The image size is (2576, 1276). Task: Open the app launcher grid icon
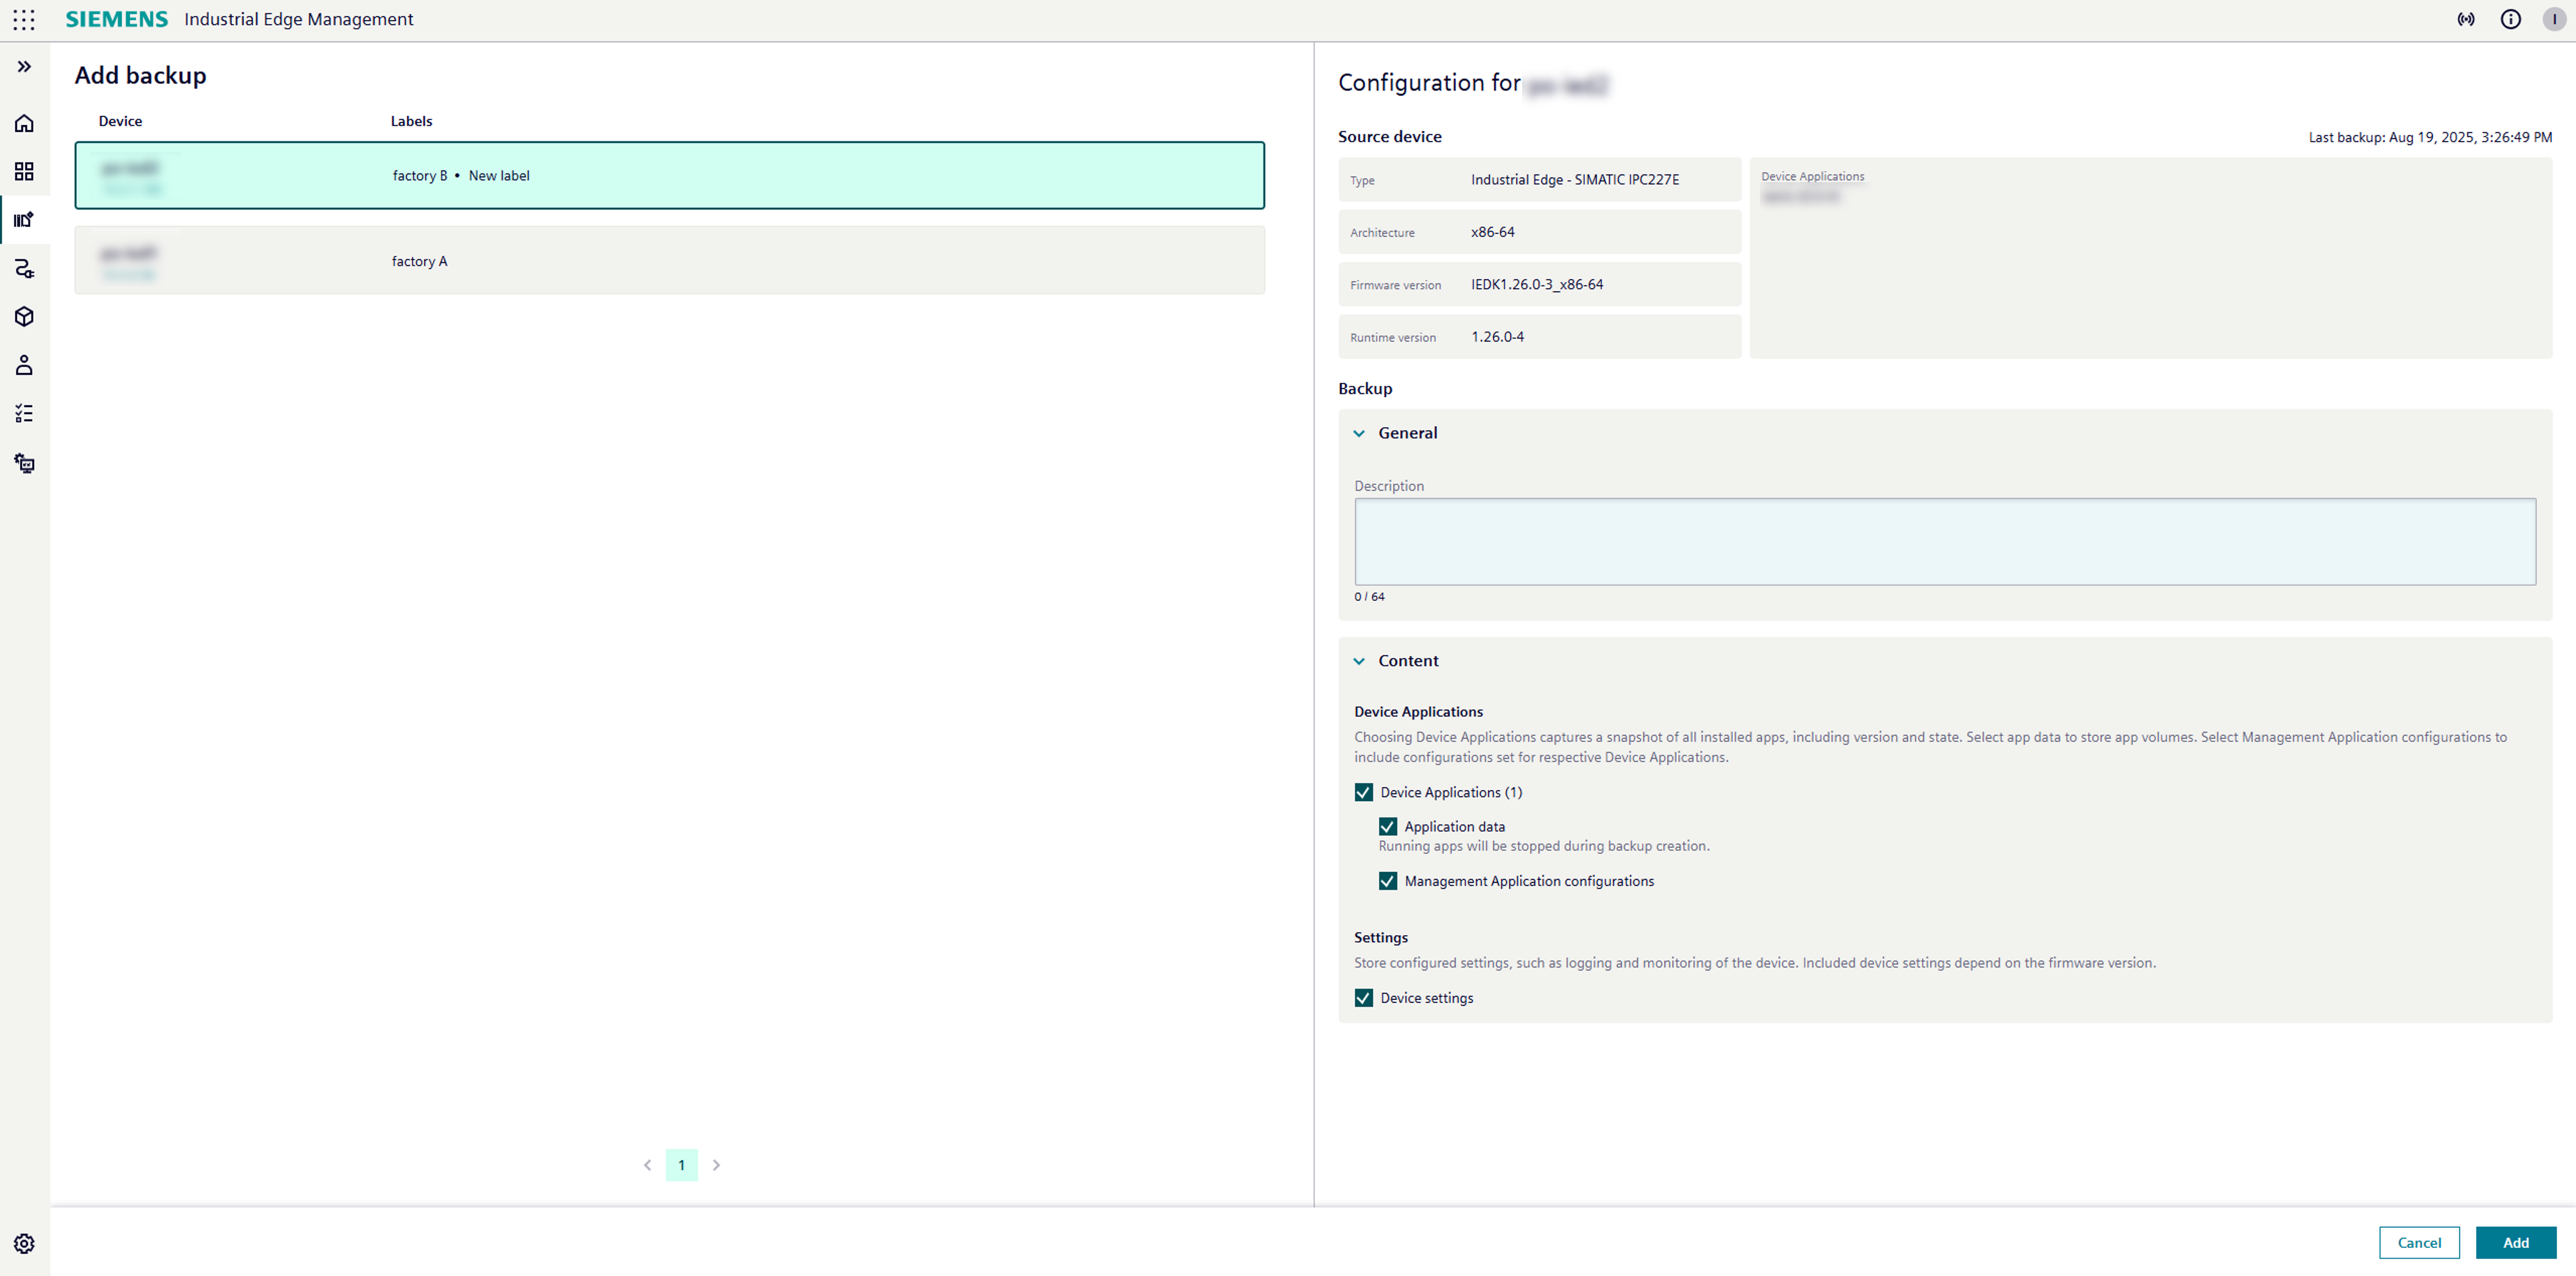24,20
